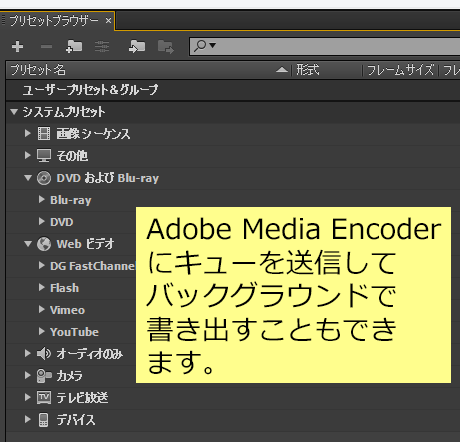The image size is (460, 442).
Task: Collapse the Web ビデオ category
Action: [x=28, y=244]
